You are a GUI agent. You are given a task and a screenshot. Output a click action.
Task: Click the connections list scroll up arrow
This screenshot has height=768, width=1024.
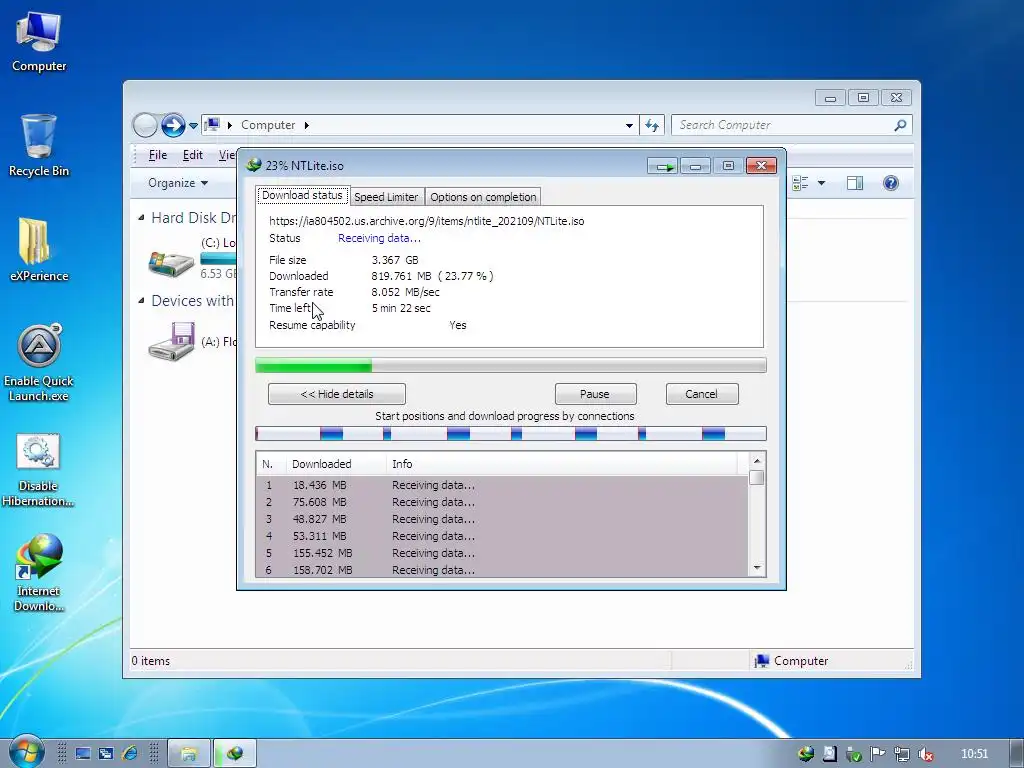[757, 461]
